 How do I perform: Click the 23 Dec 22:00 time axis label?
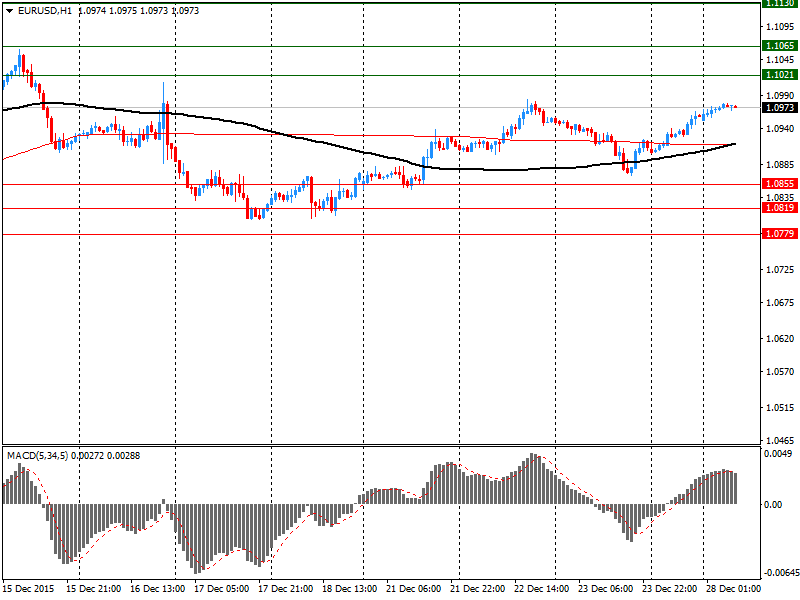(x=670, y=589)
